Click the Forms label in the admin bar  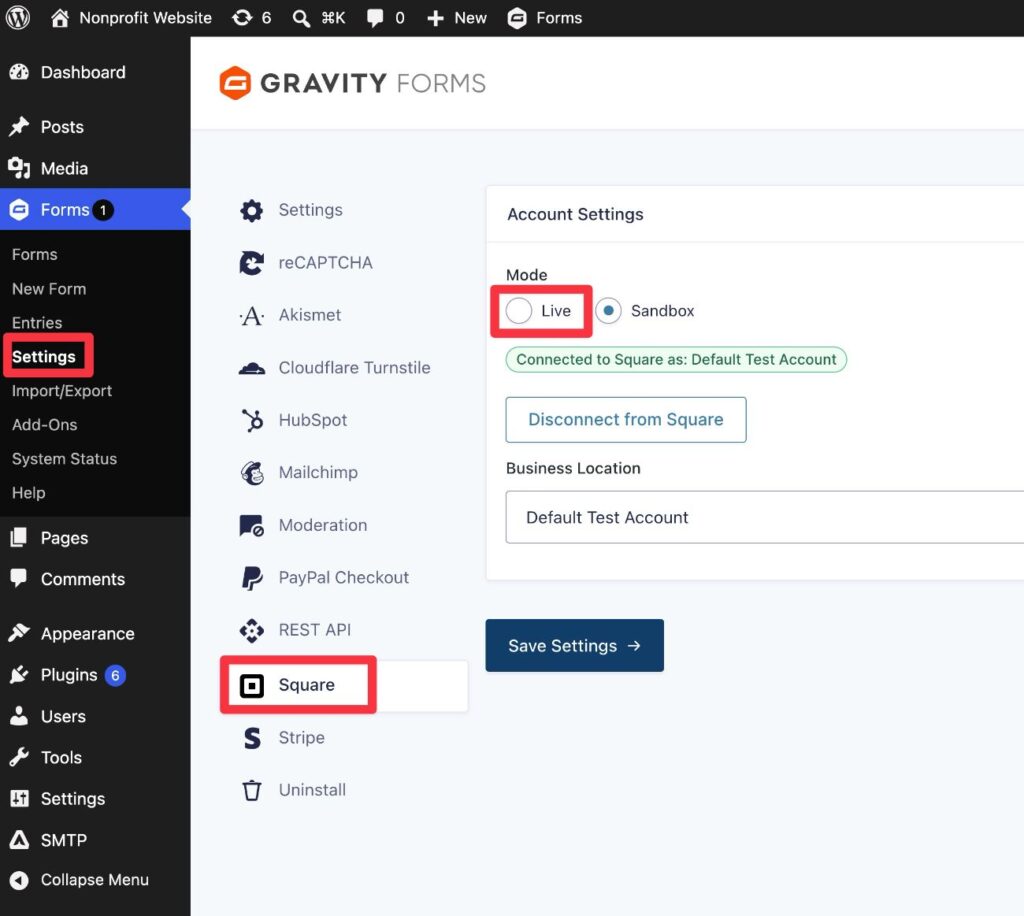coord(559,18)
